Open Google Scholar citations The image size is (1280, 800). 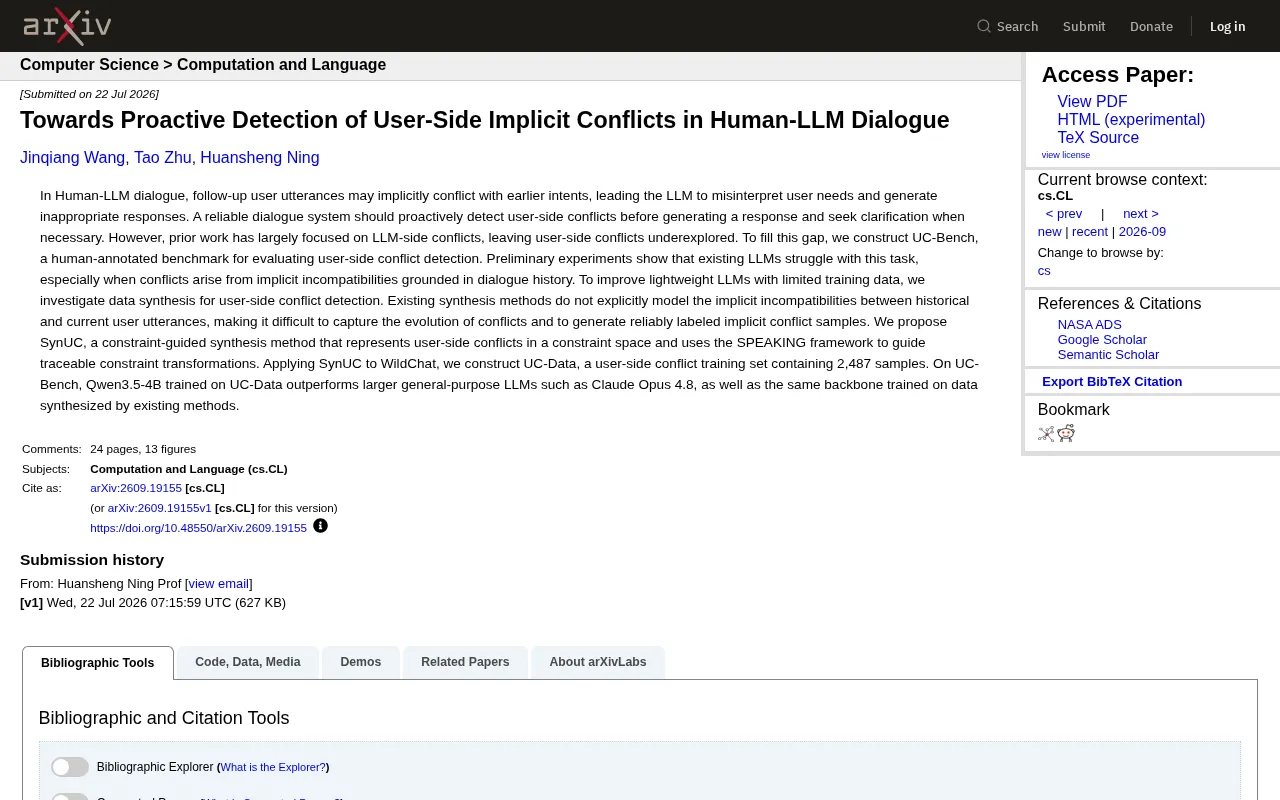pyautogui.click(x=1102, y=340)
